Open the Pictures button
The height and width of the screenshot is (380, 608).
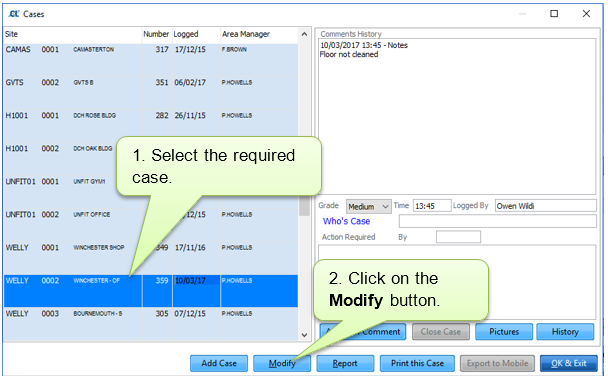[504, 332]
